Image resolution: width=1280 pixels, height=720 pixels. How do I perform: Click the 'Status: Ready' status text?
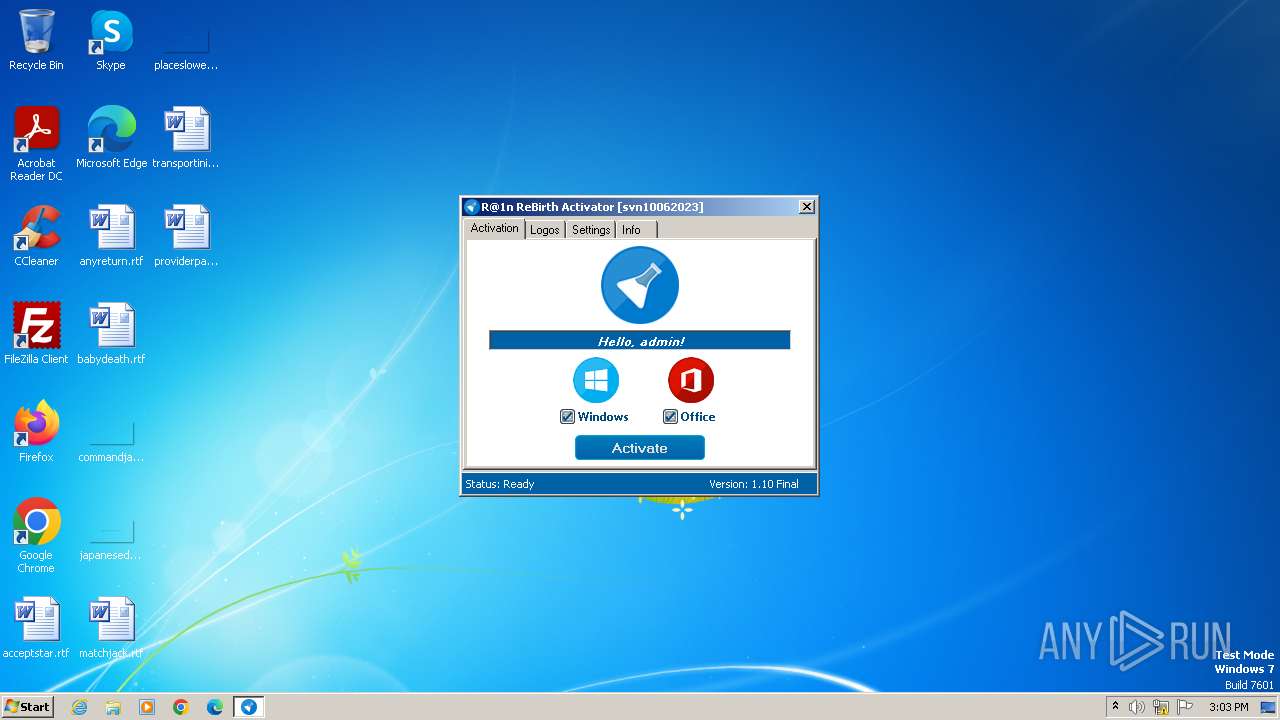[x=500, y=484]
